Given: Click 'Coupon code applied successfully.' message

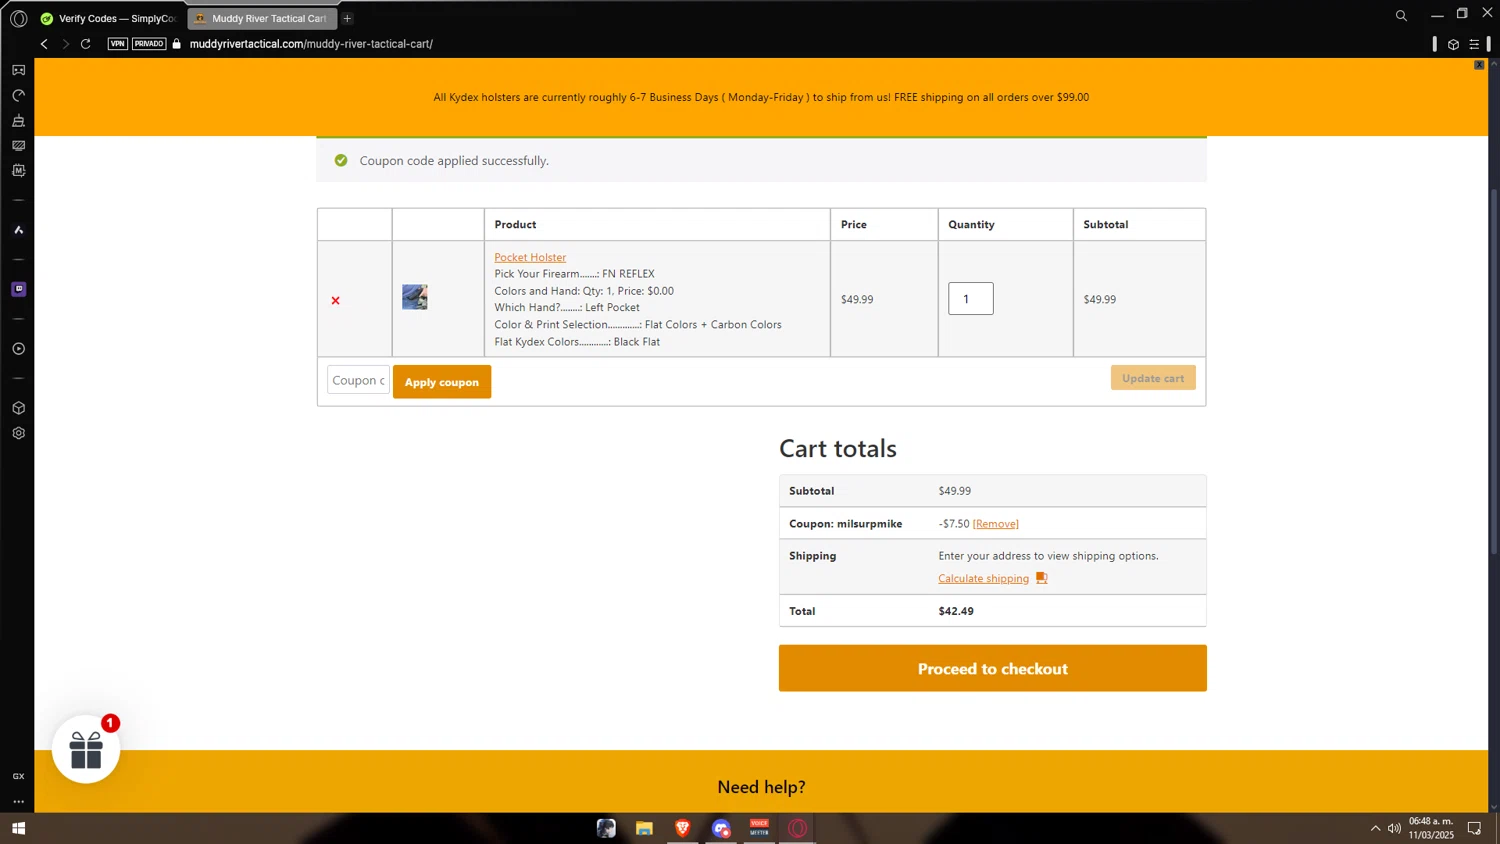Looking at the screenshot, I should click(454, 160).
